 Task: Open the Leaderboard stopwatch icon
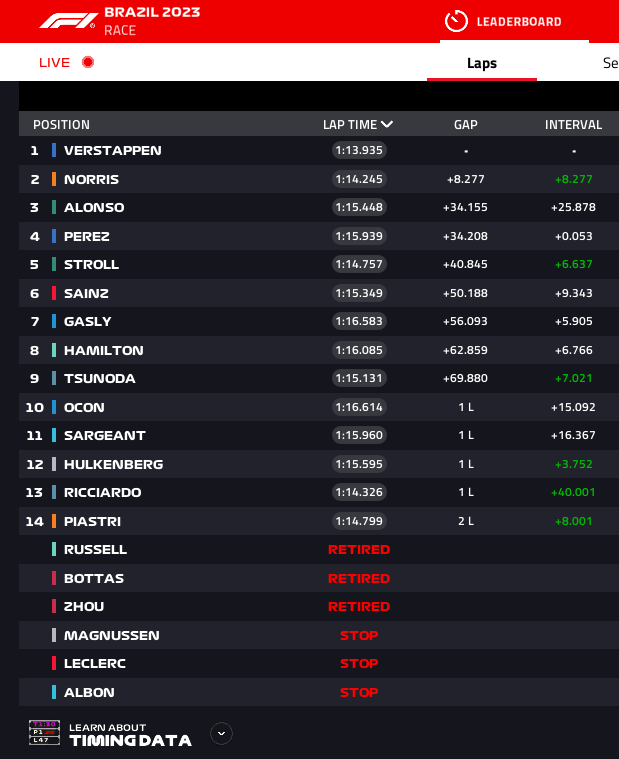click(x=456, y=21)
